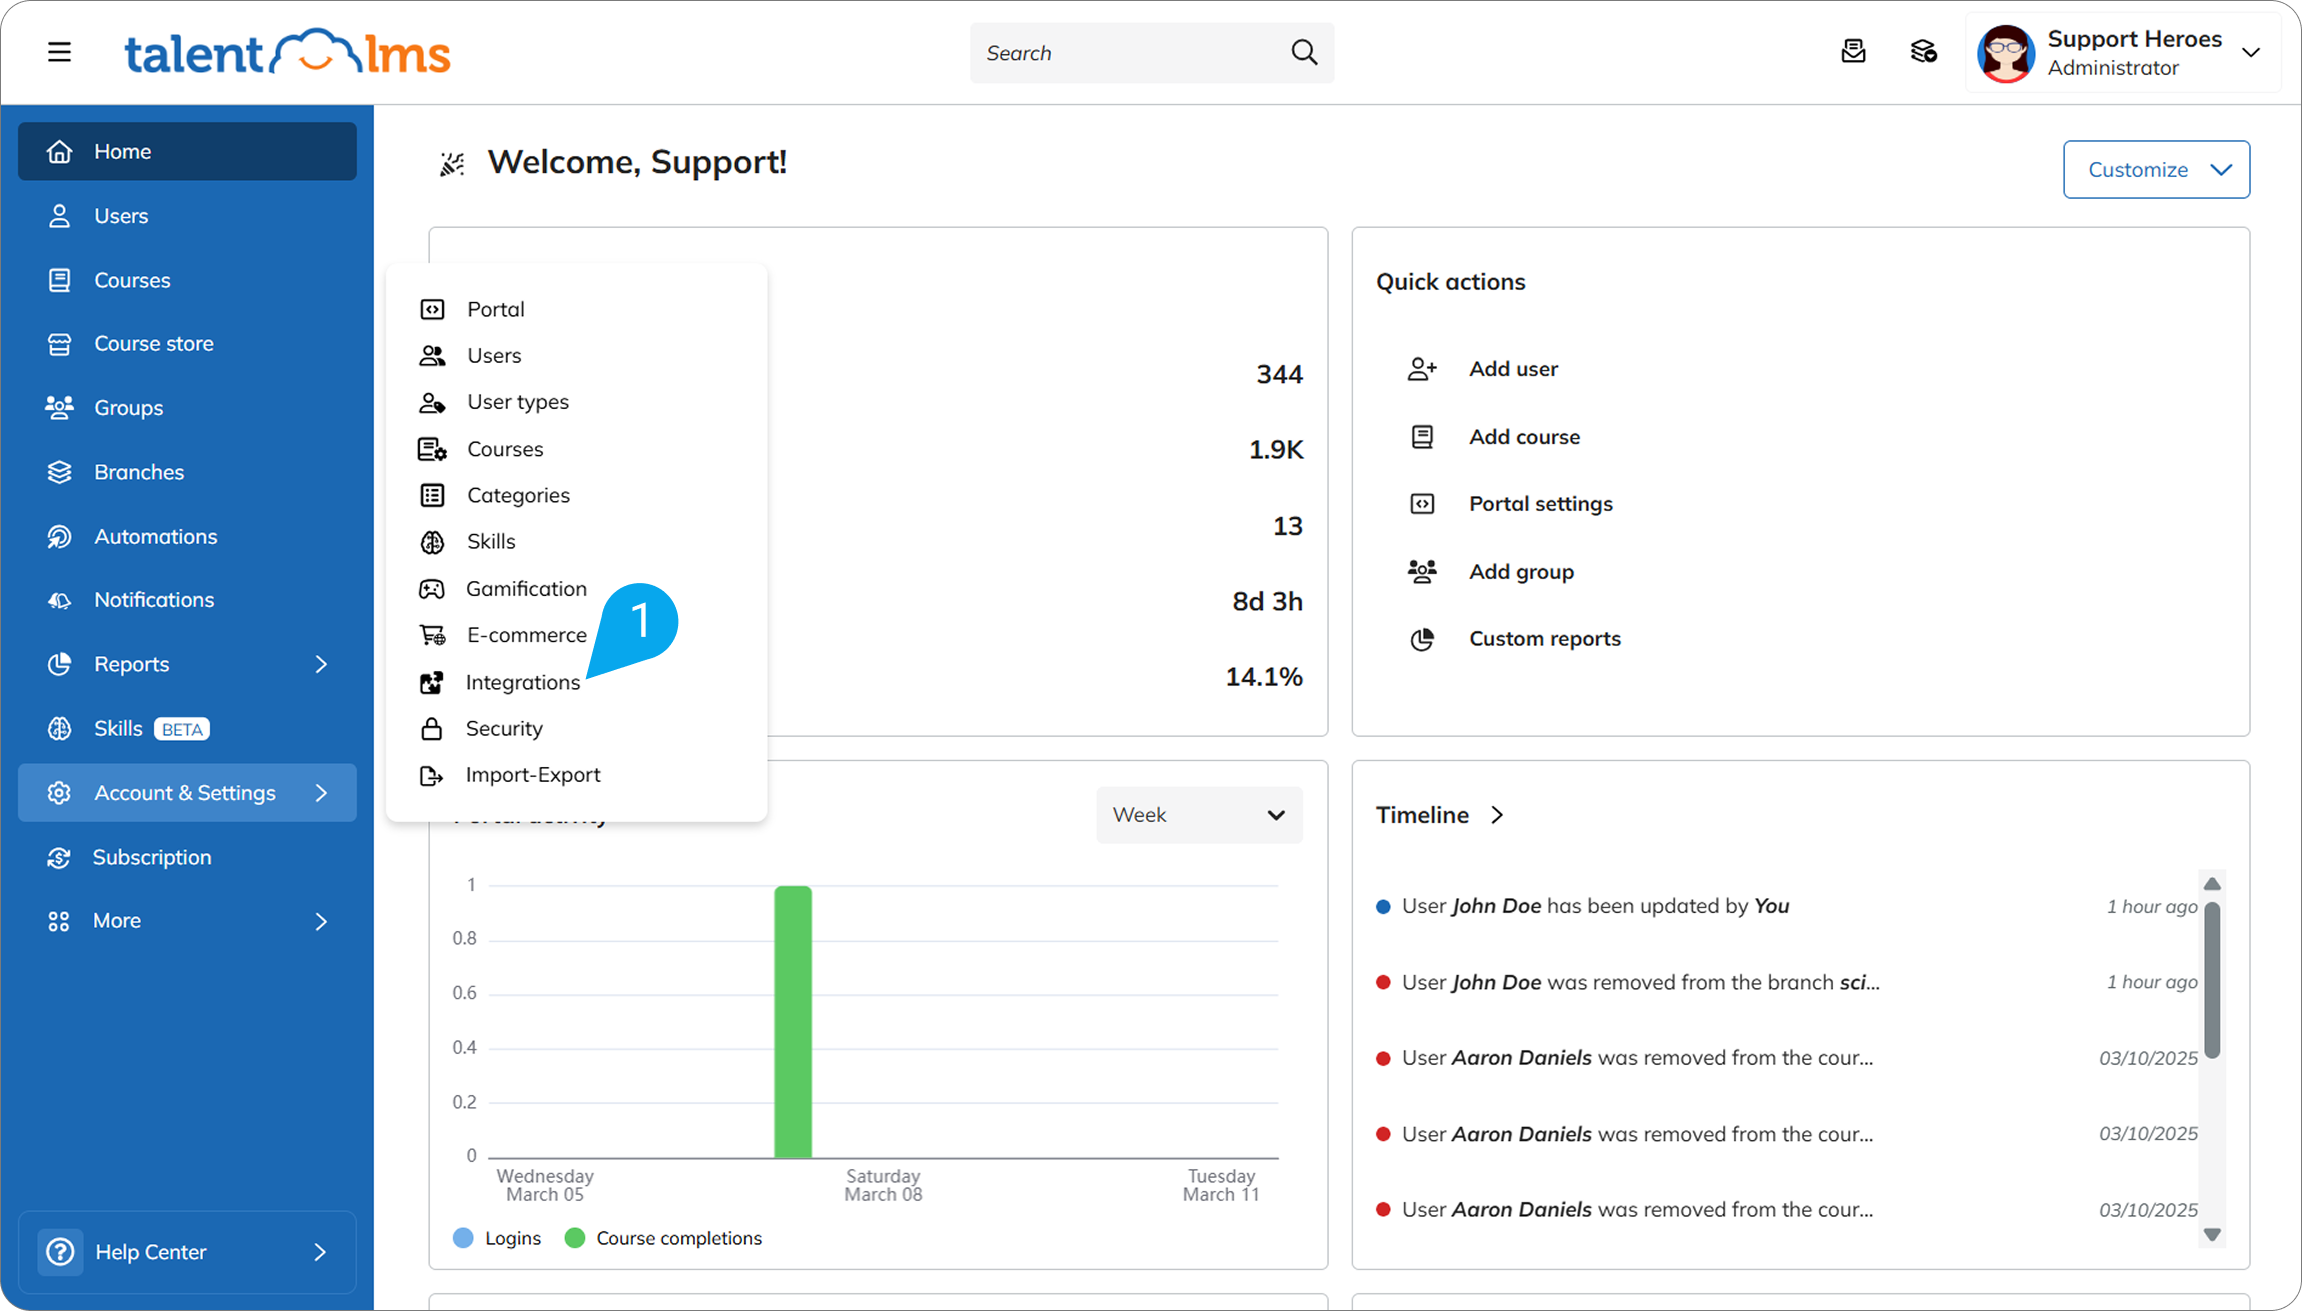The width and height of the screenshot is (2302, 1311).
Task: Click the E-commerce cart icon
Action: pos(432,635)
